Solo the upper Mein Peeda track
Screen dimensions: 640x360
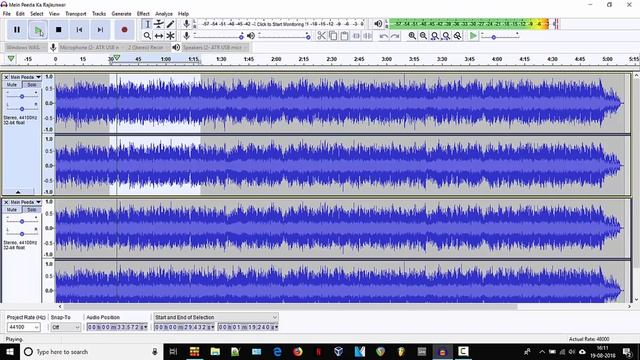coord(31,84)
